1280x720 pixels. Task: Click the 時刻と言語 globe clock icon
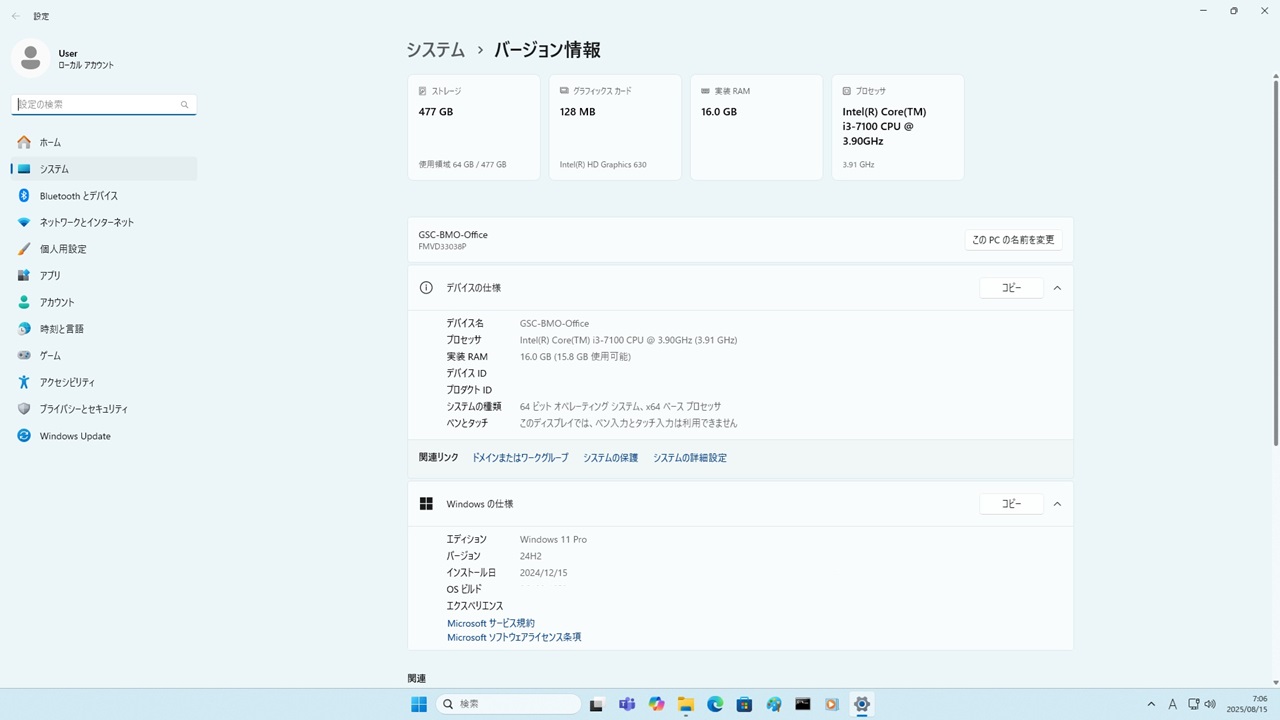tap(24, 329)
